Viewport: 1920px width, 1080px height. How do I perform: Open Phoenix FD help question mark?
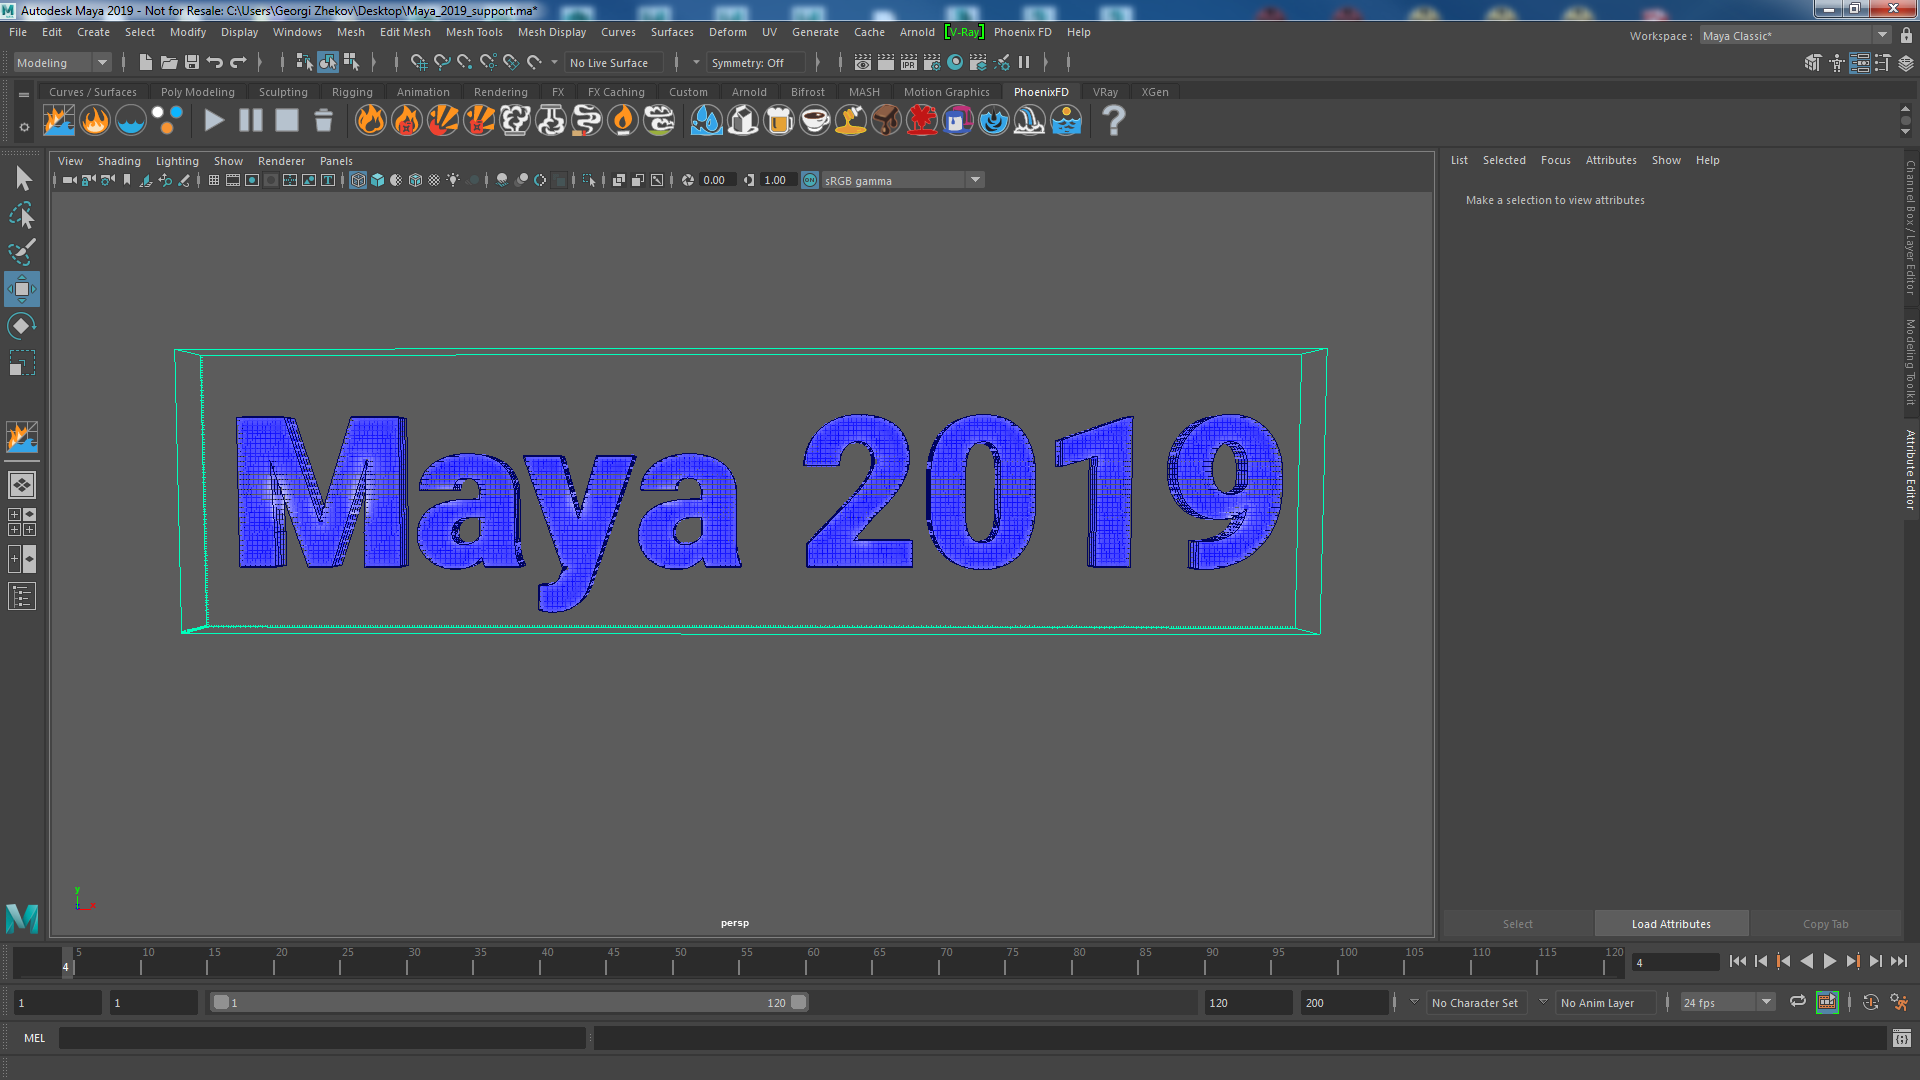click(x=1113, y=121)
